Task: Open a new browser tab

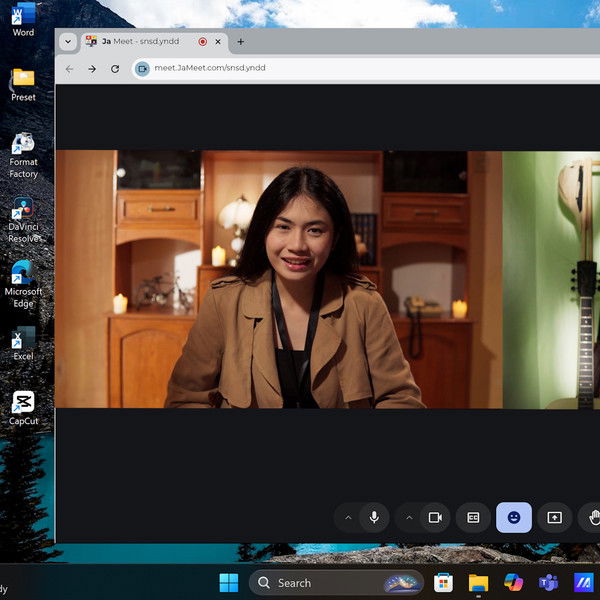Action: [240, 42]
